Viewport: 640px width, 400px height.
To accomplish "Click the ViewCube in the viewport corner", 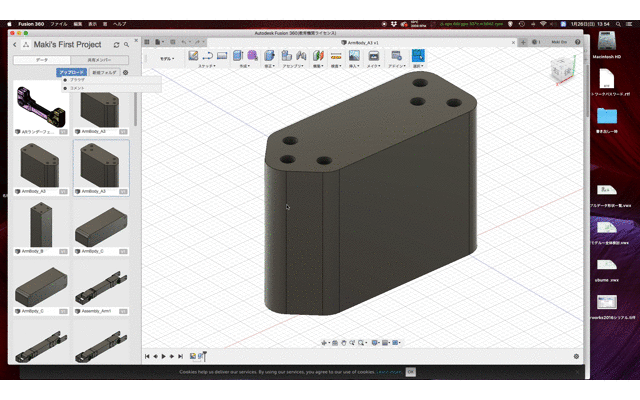I will click(563, 68).
